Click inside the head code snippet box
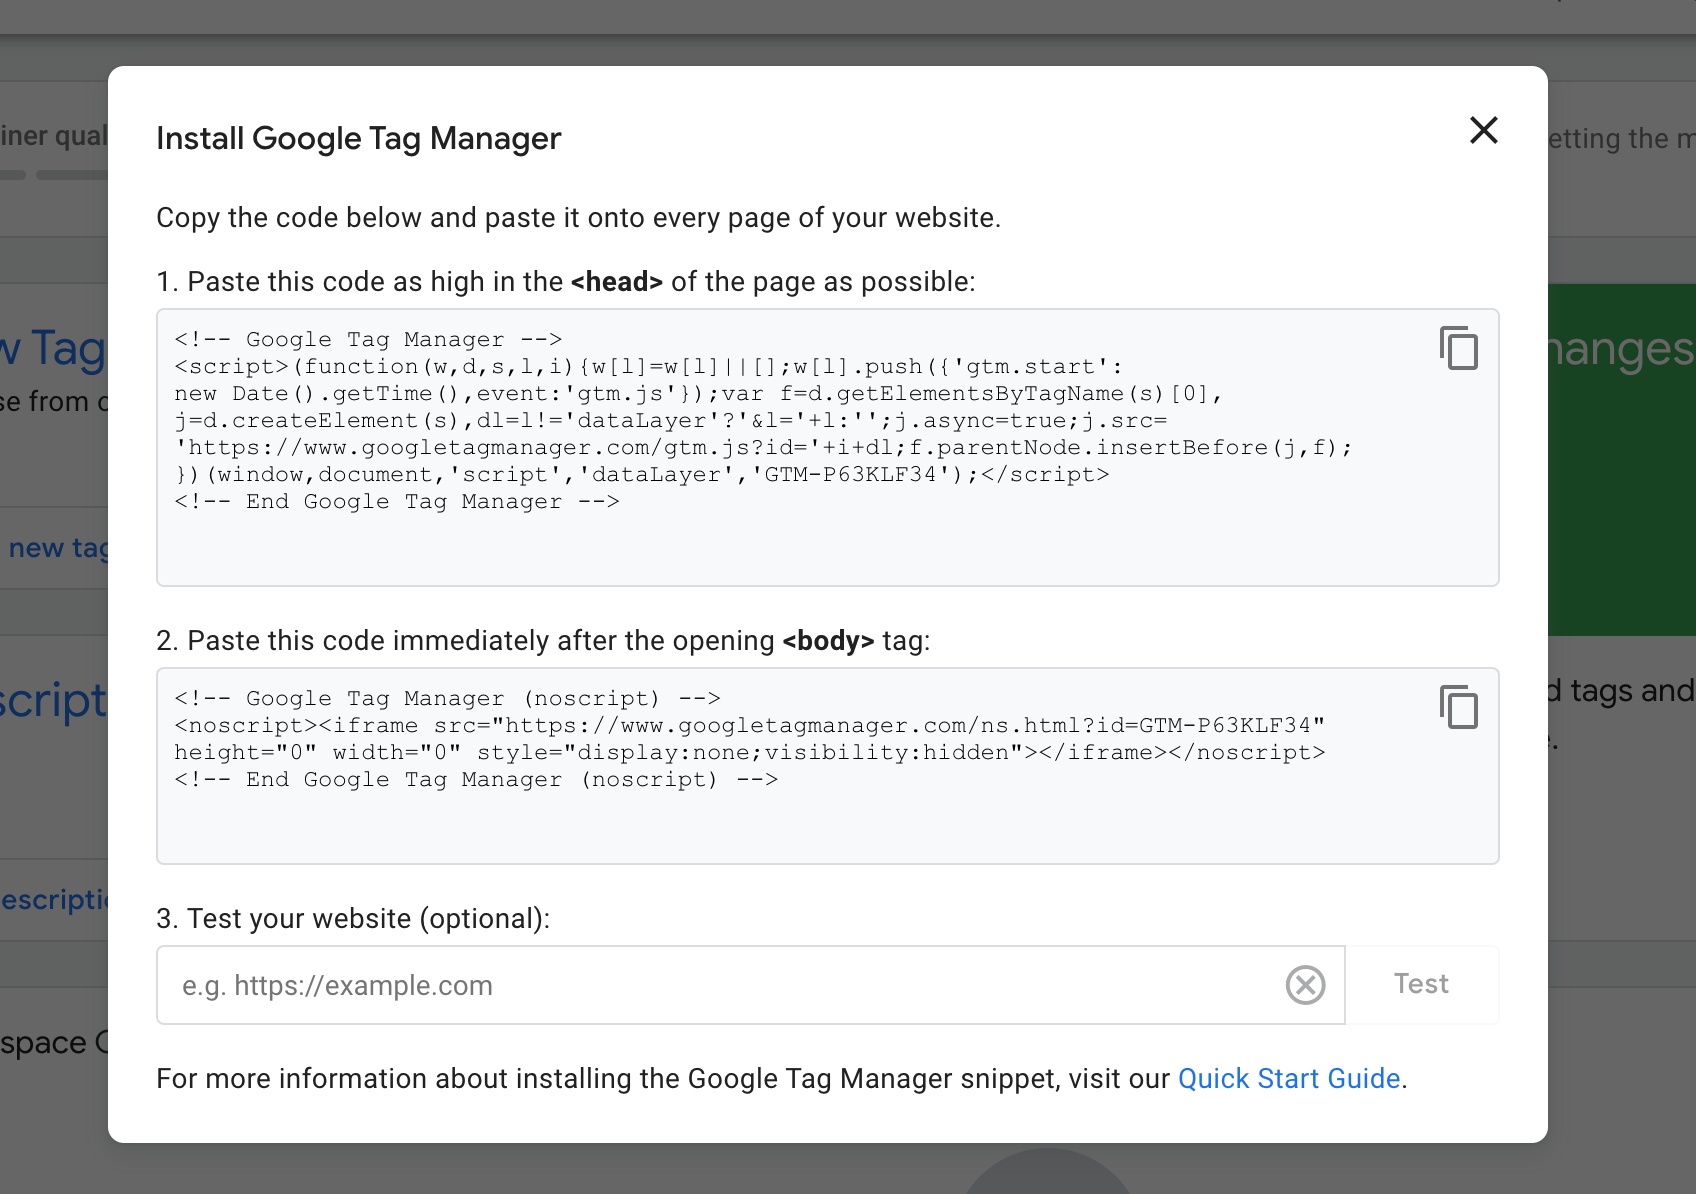This screenshot has width=1696, height=1194. [x=828, y=447]
